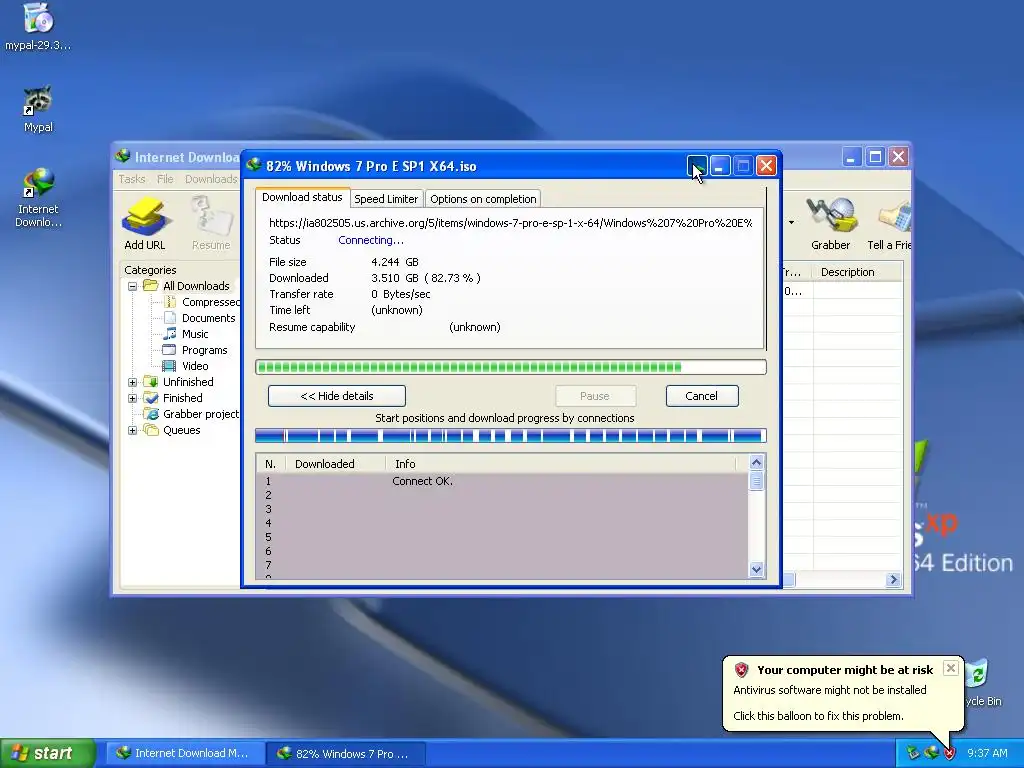Click the Hide details button
The image size is (1024, 768).
pyautogui.click(x=337, y=396)
